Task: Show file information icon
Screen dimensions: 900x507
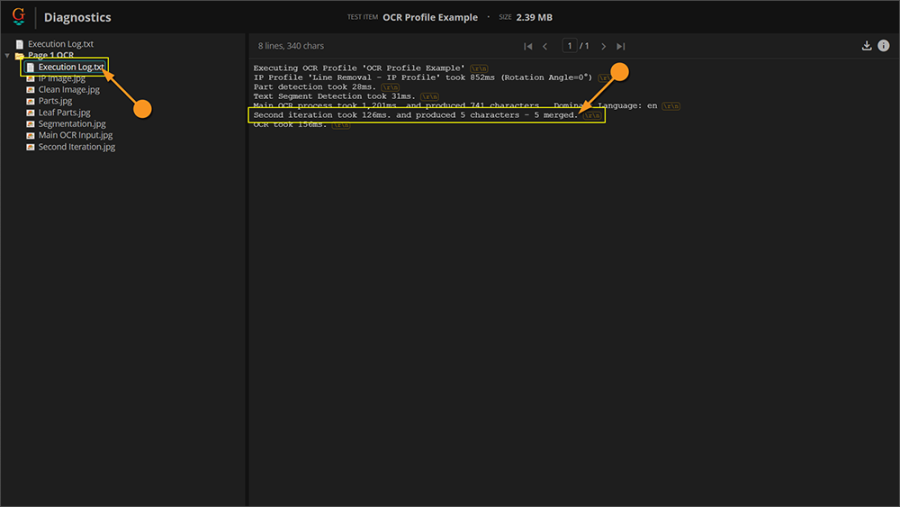Action: click(883, 45)
